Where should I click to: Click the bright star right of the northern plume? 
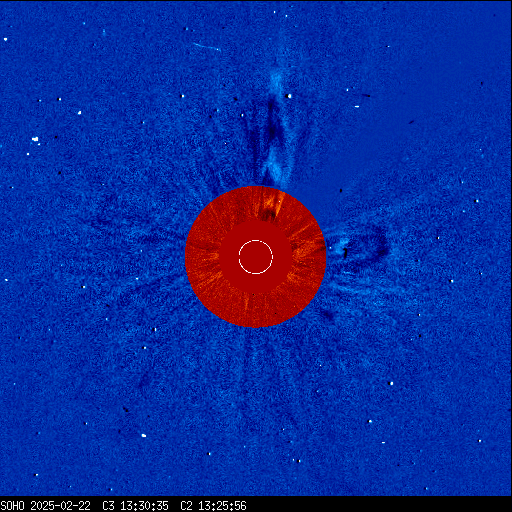coord(289,96)
